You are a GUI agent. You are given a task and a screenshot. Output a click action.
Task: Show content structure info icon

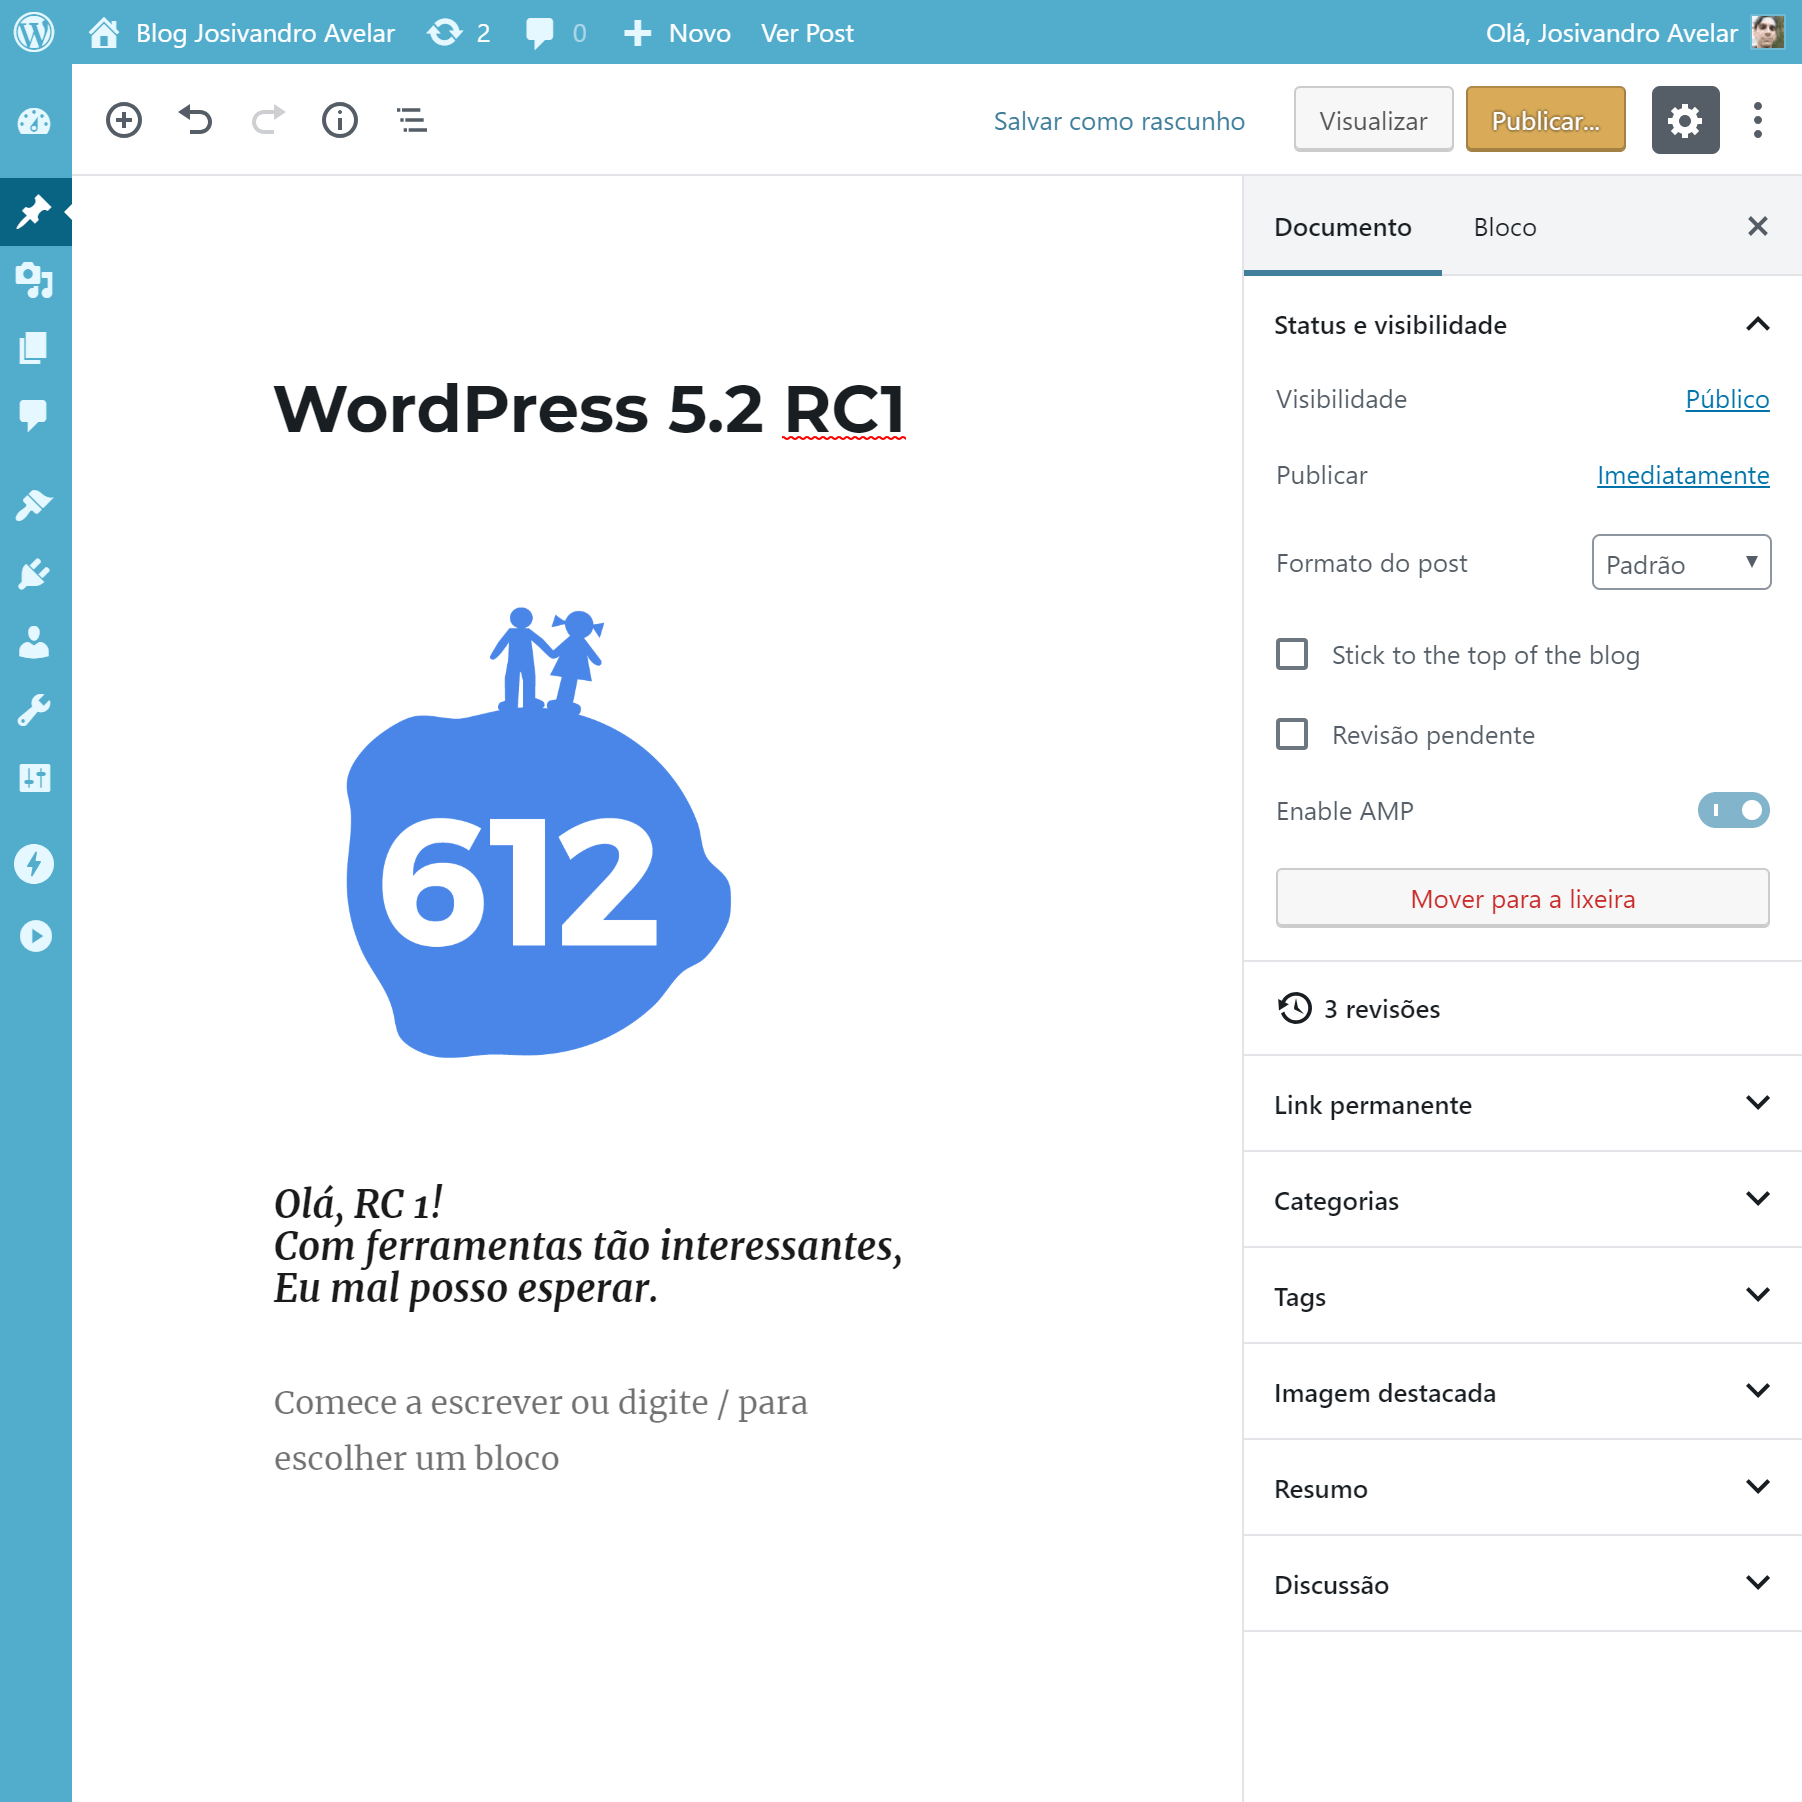pos(340,120)
